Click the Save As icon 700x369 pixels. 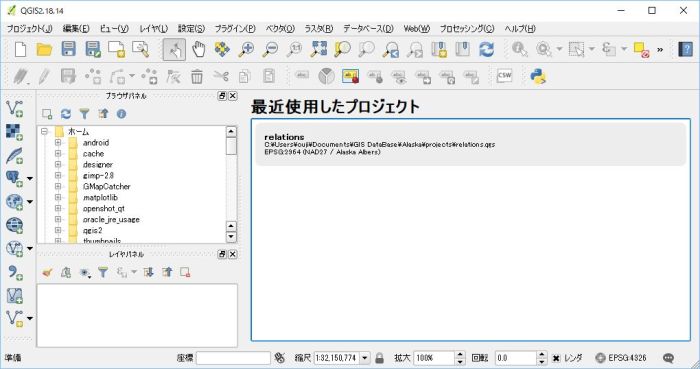(x=92, y=49)
